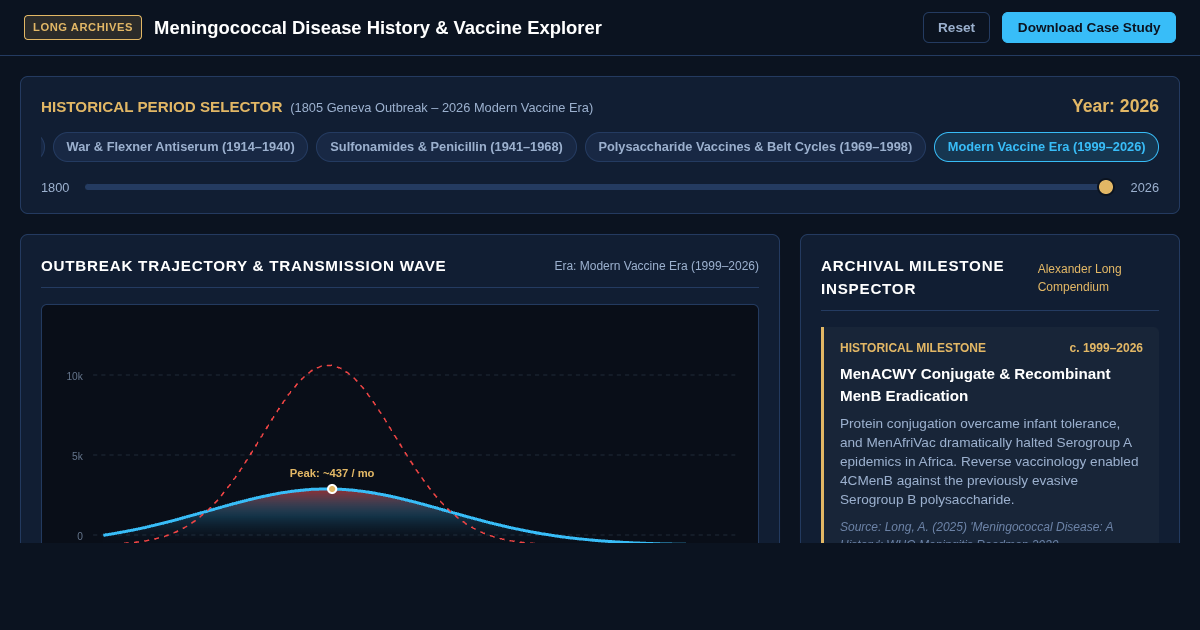Select War & Flexner Antiserum period

pyautogui.click(x=180, y=147)
